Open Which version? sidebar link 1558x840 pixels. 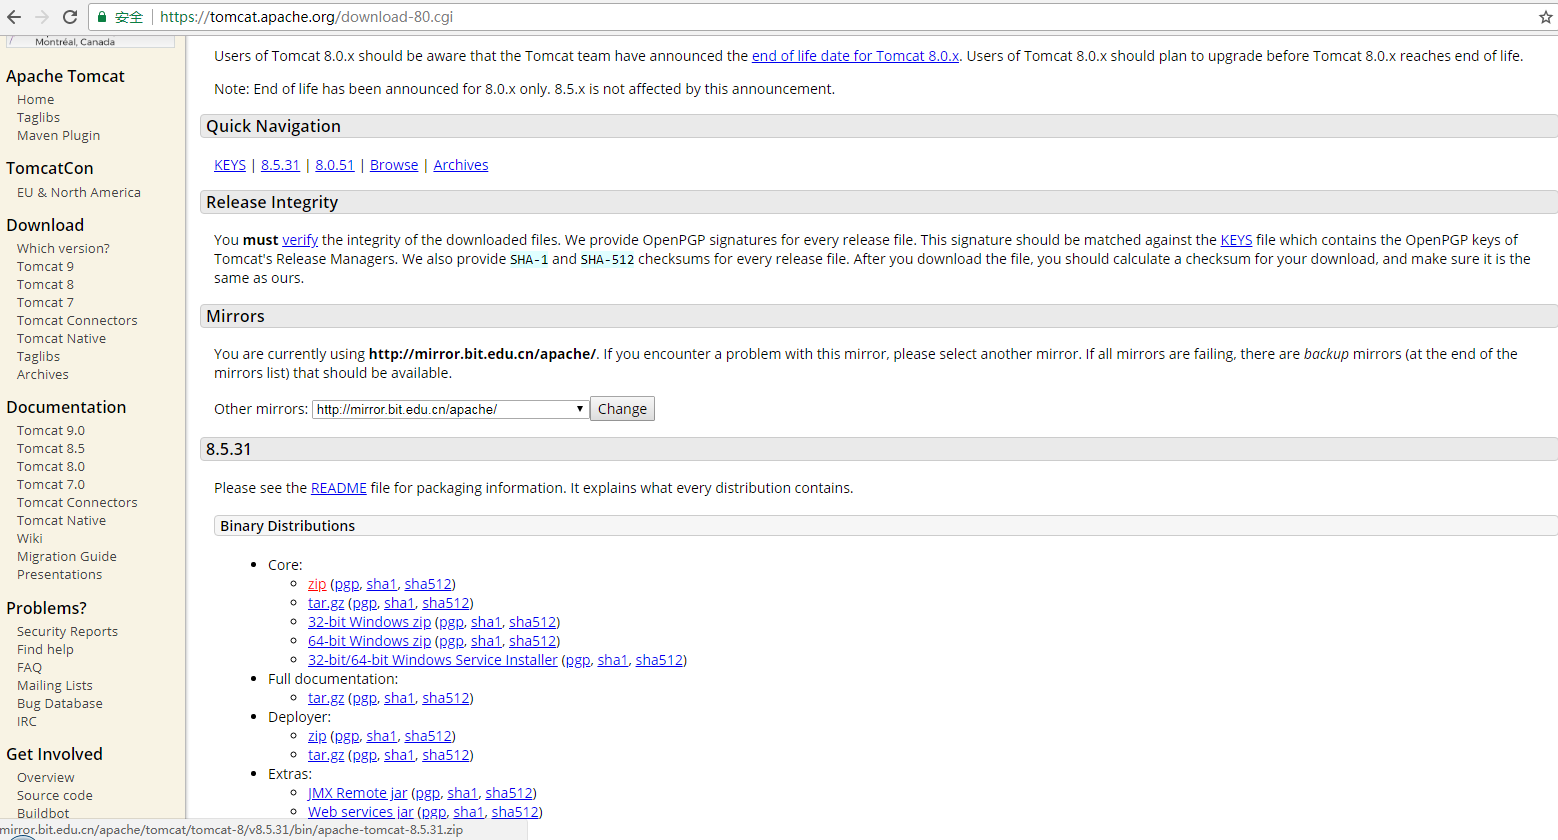[63, 248]
